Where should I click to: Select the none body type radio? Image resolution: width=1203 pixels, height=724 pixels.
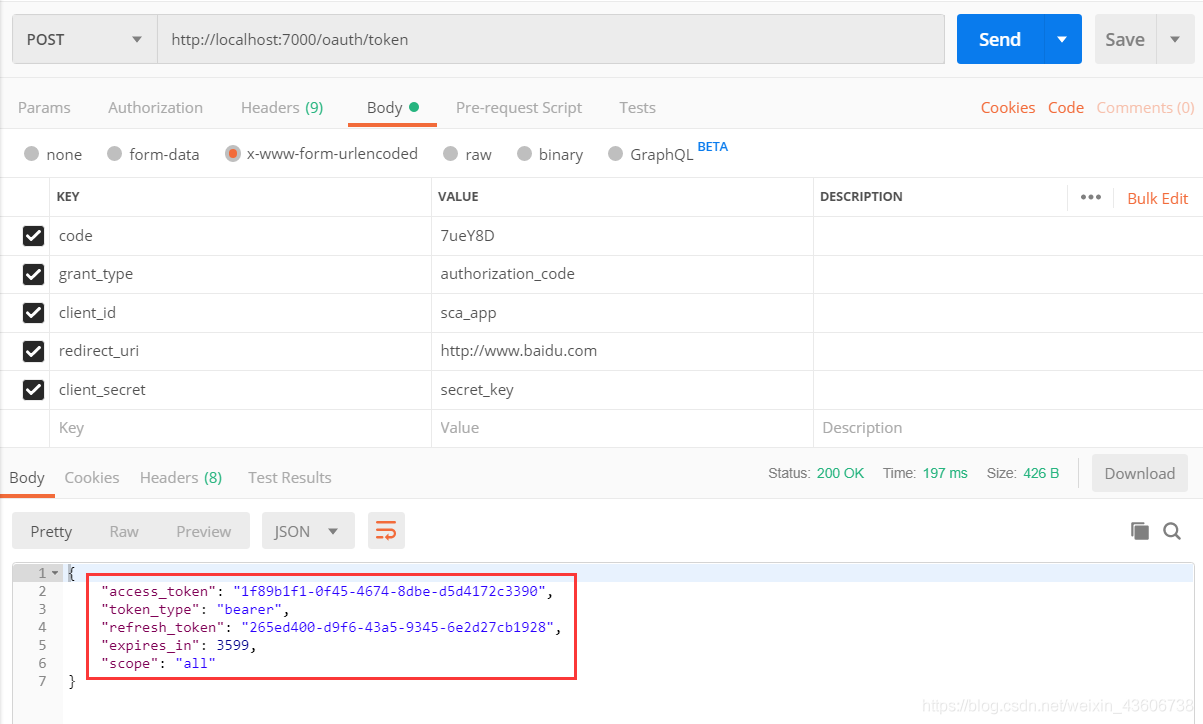pyautogui.click(x=32, y=154)
